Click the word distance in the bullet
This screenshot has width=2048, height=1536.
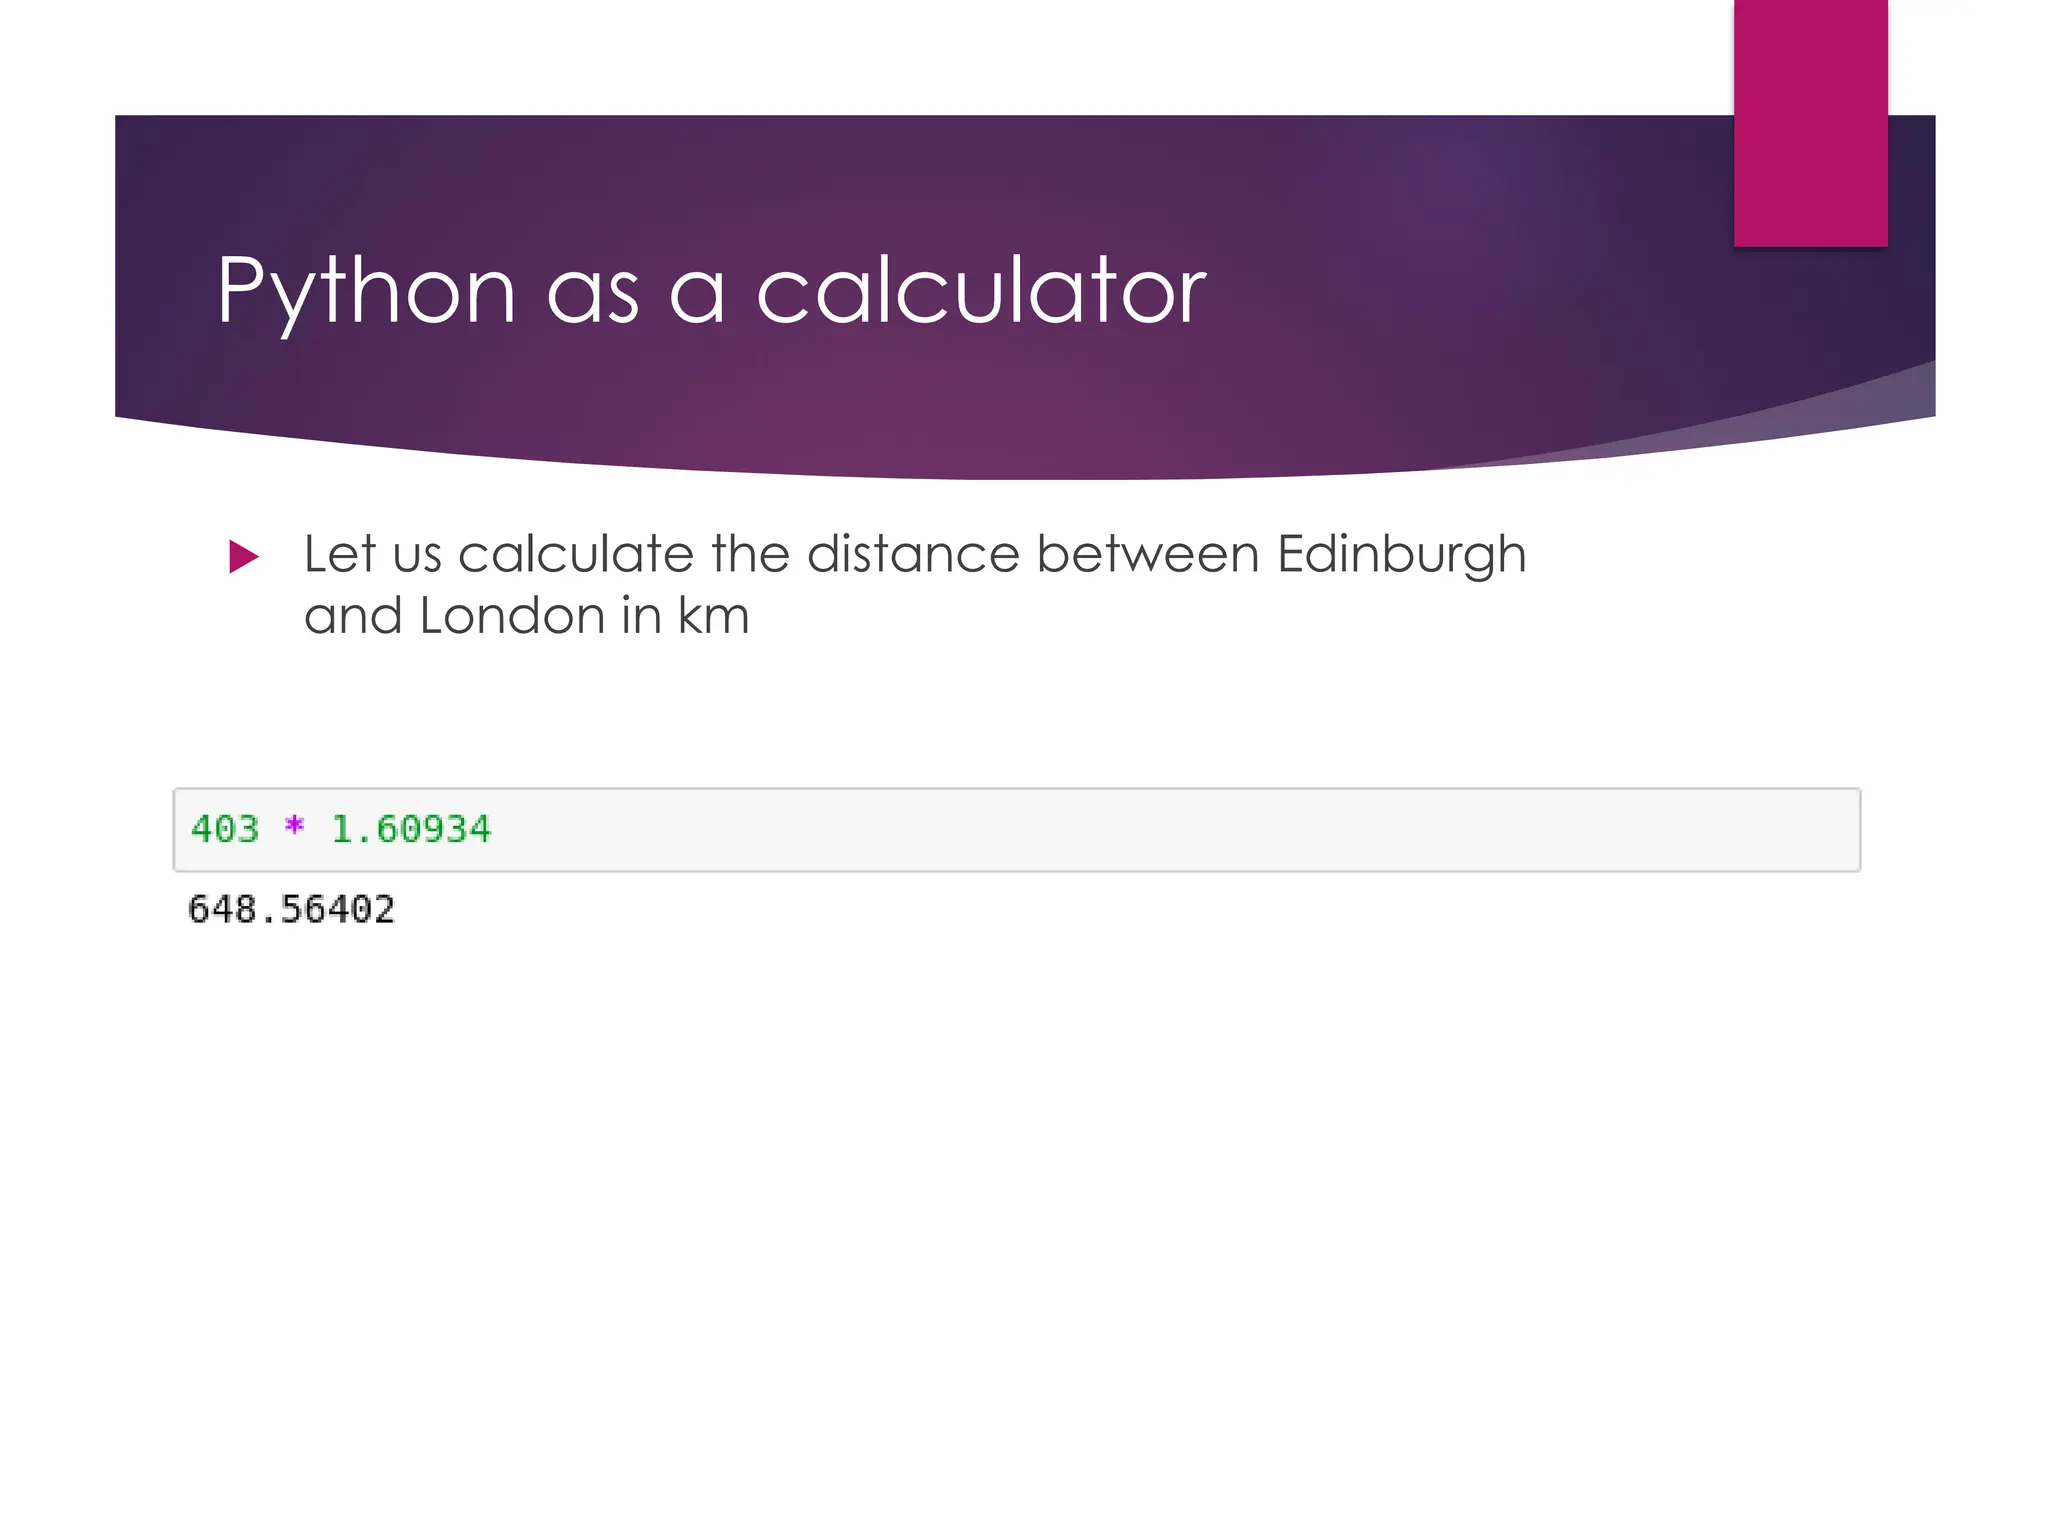(x=913, y=554)
